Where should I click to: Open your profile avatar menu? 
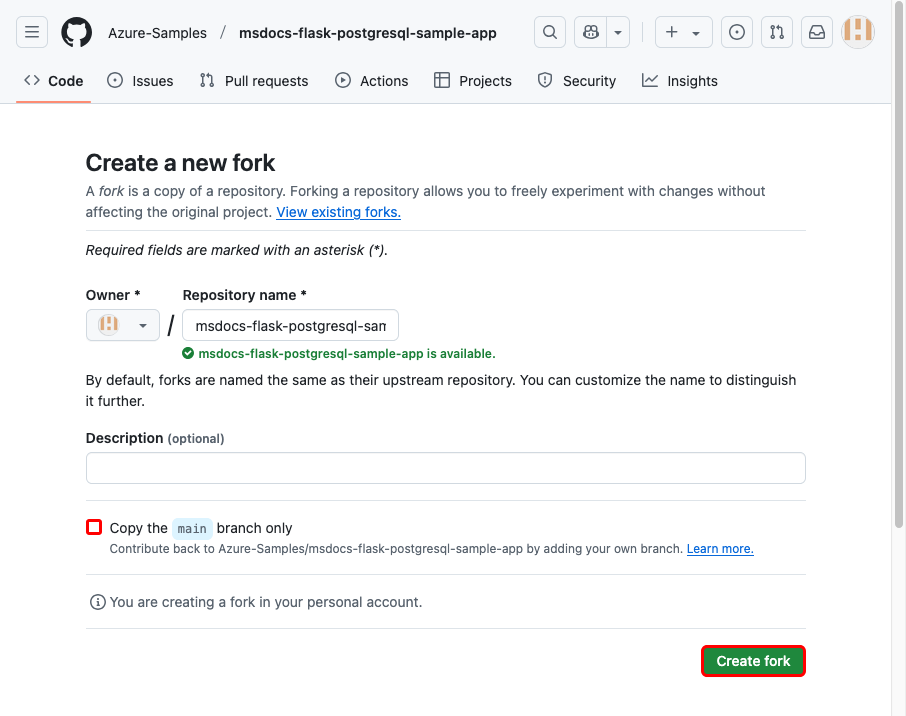coord(858,31)
